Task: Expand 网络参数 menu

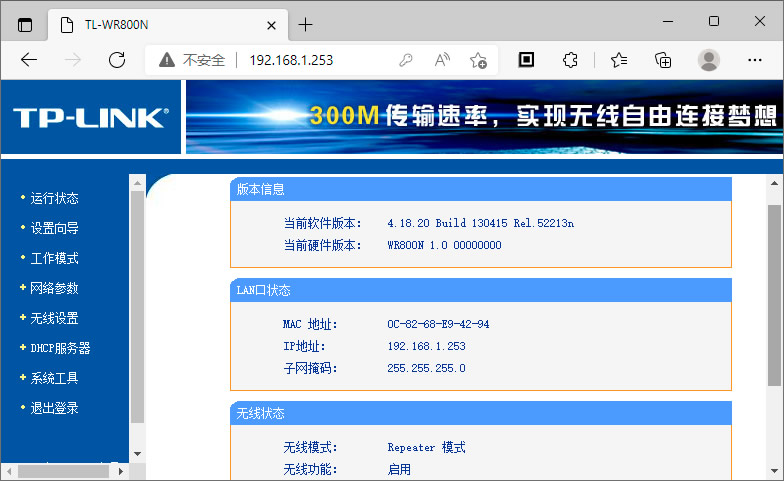Action: [x=54, y=288]
